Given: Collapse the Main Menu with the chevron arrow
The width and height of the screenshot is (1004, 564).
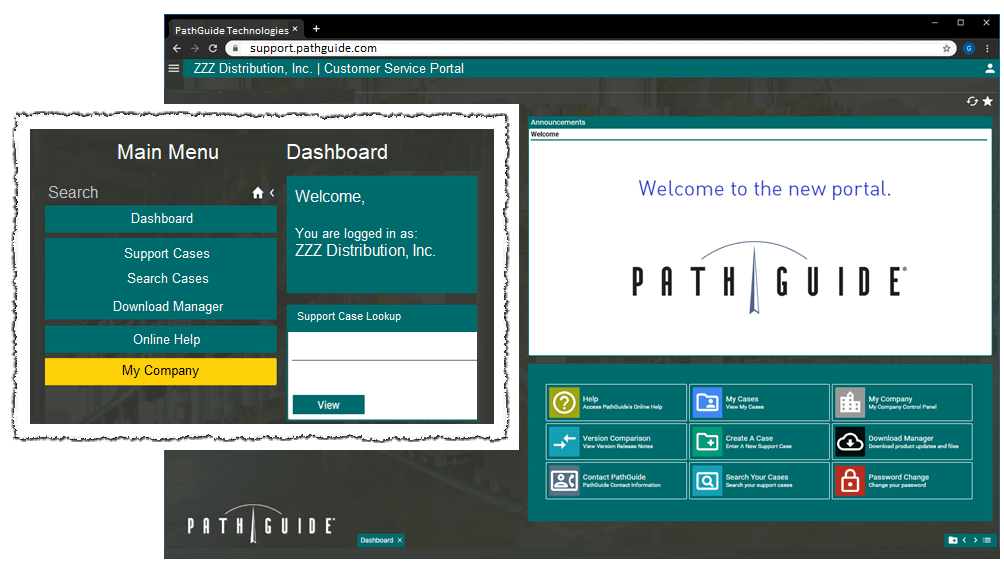Looking at the screenshot, I should (272, 193).
